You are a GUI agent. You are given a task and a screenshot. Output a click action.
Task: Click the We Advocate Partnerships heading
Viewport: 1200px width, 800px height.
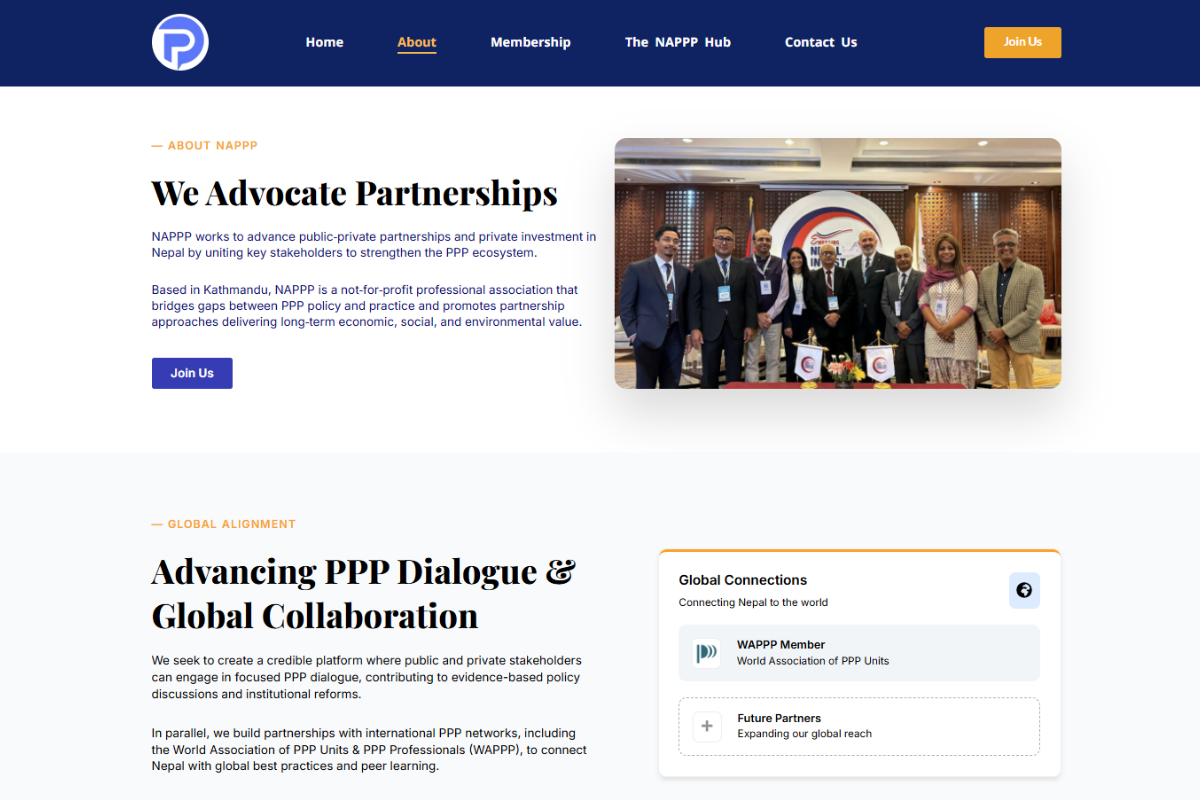point(355,193)
